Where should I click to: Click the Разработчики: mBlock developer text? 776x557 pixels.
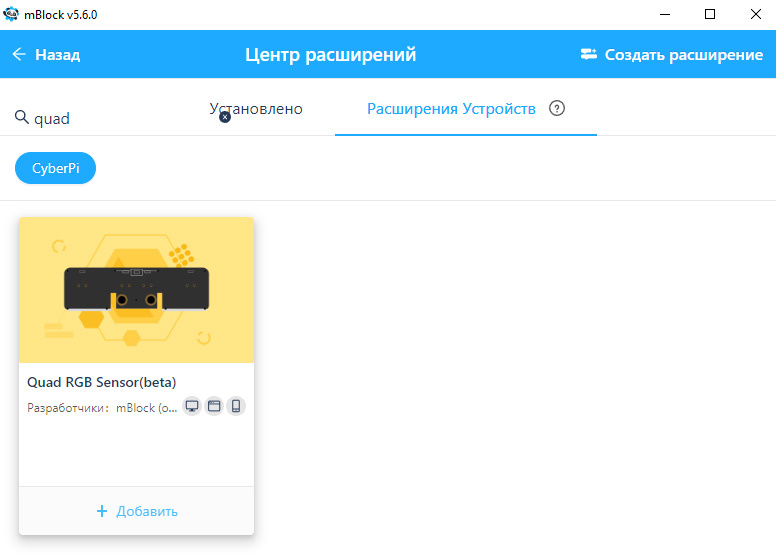[x=102, y=407]
